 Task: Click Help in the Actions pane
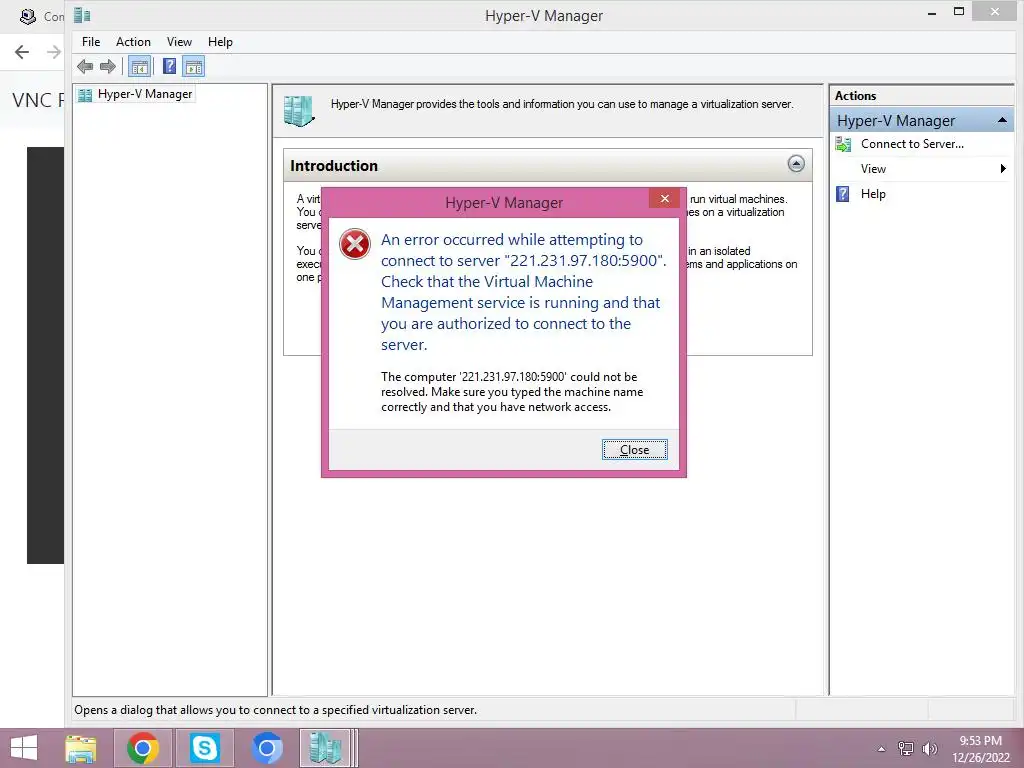[x=873, y=193]
